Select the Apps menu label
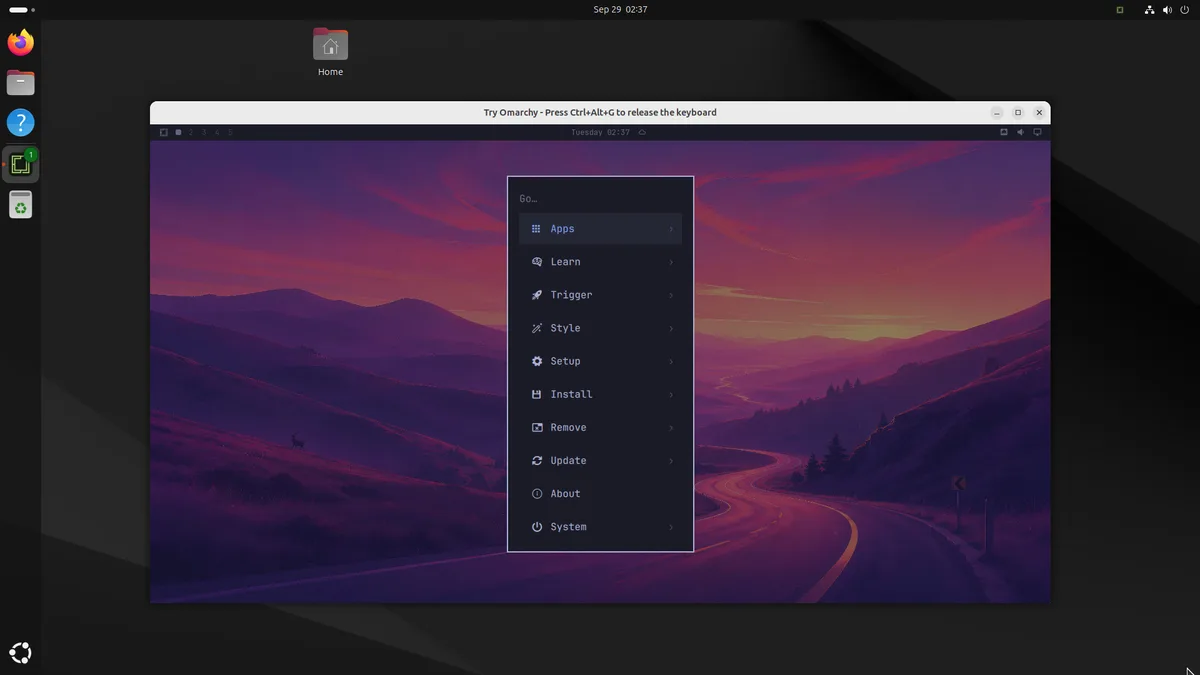This screenshot has height=675, width=1200. [562, 229]
